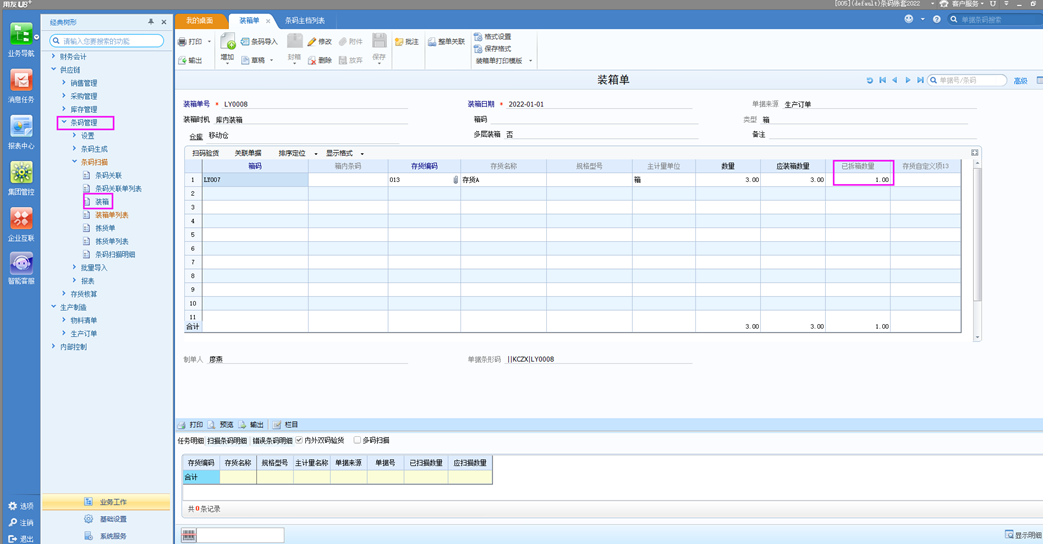Click the 草稿 draft icon

(x=245, y=61)
